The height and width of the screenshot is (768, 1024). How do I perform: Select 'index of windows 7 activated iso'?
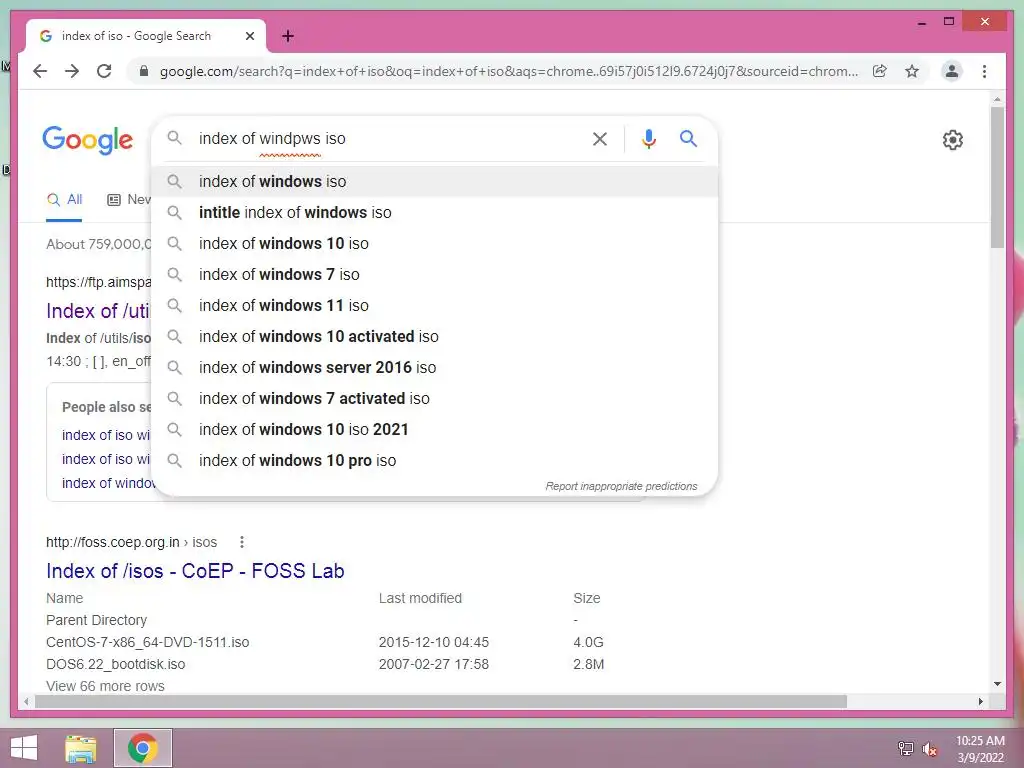(434, 398)
